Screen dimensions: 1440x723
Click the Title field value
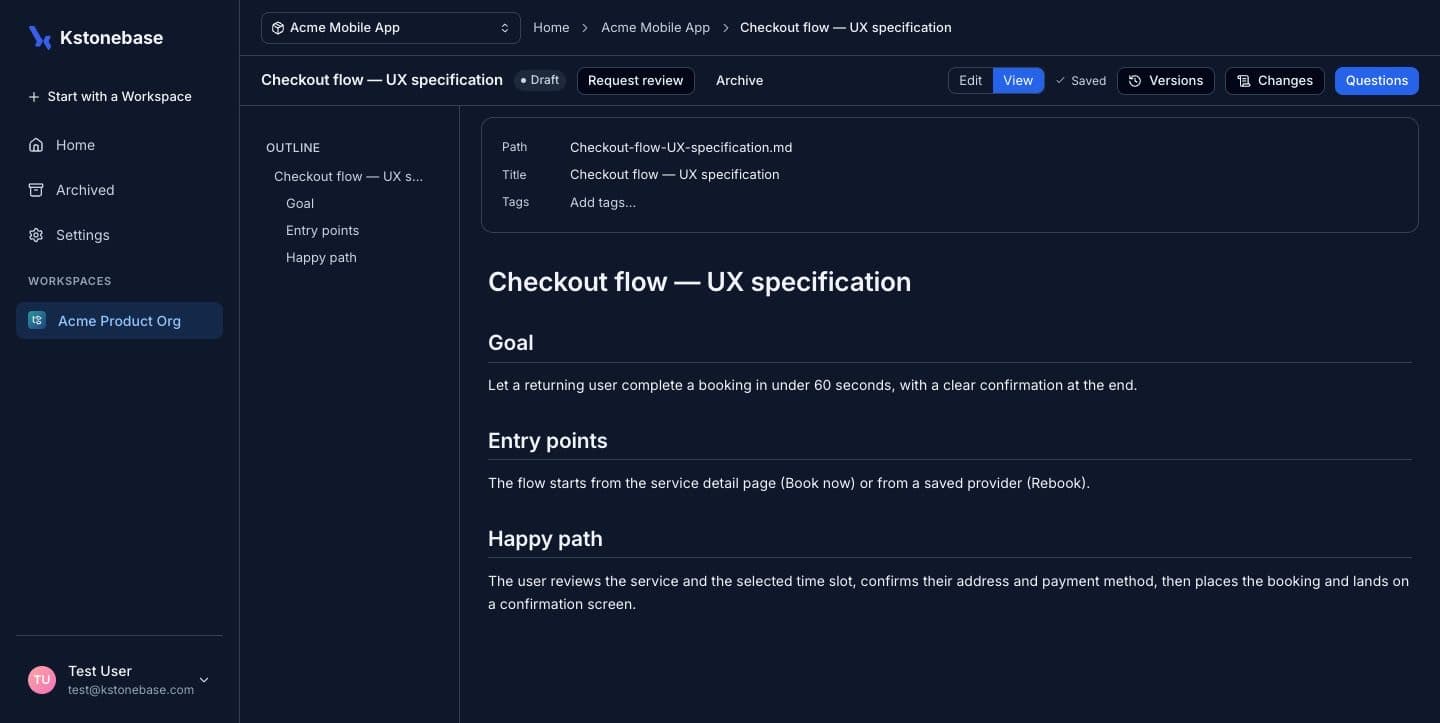675,174
